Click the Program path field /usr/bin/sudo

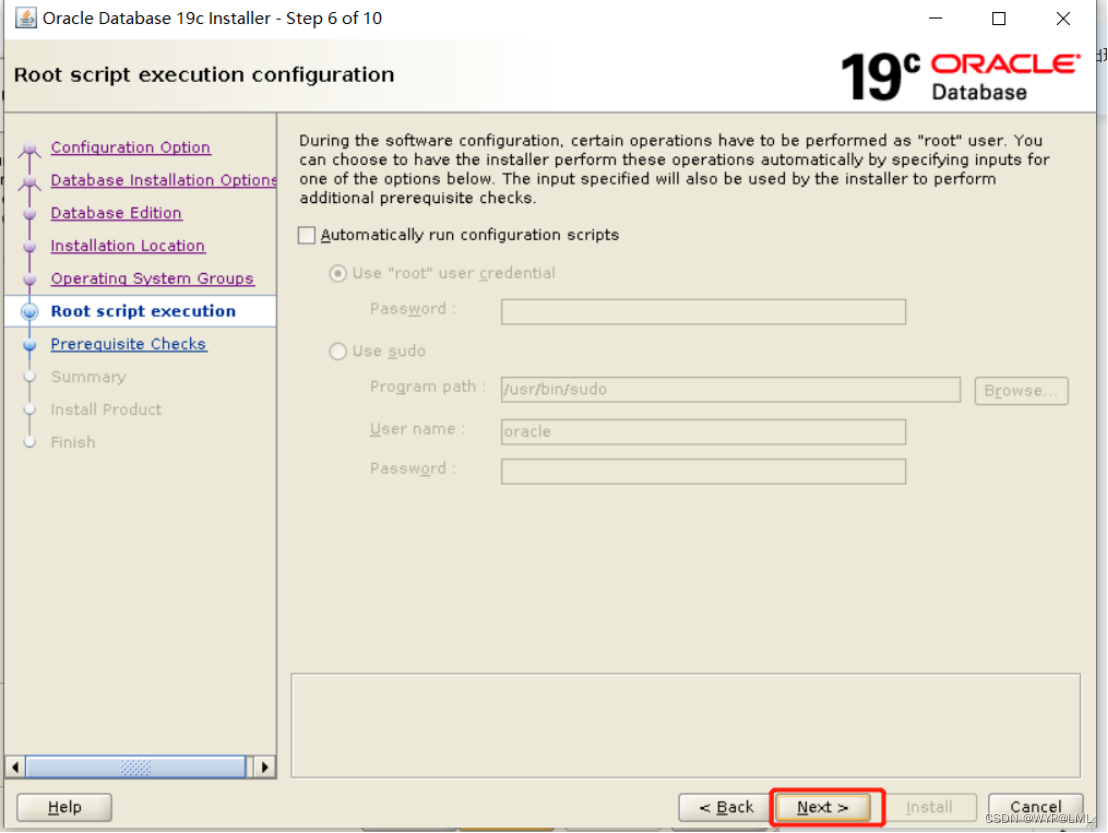[x=731, y=389]
